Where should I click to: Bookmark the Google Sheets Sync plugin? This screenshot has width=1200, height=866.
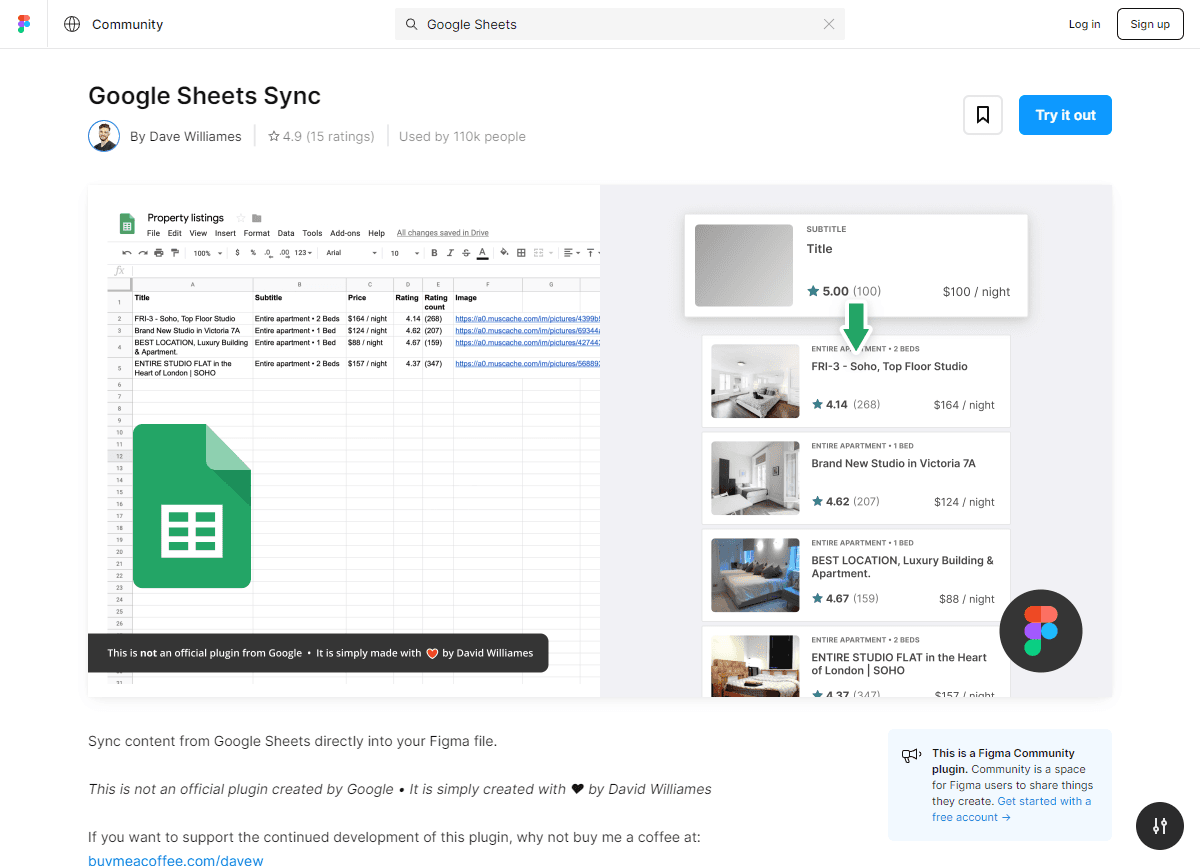(983, 115)
